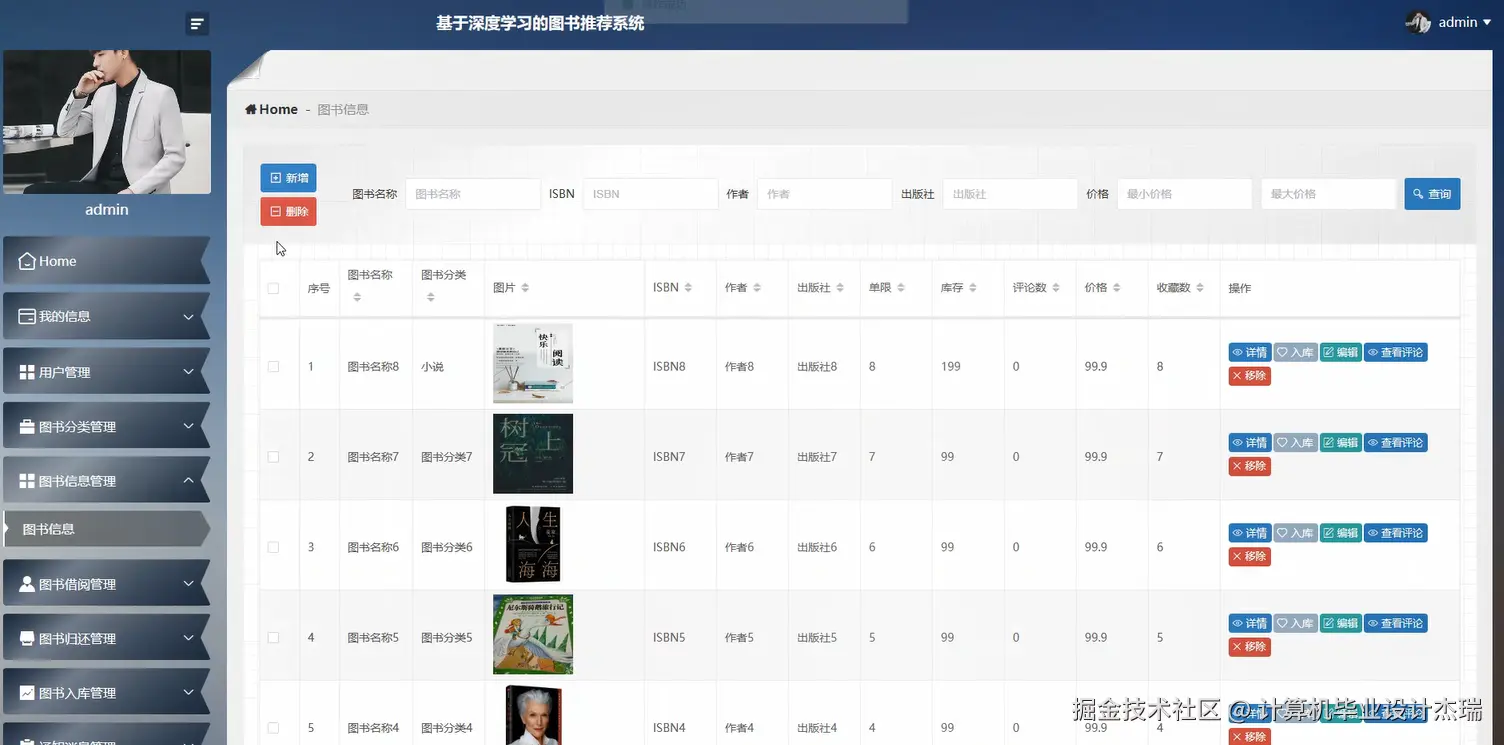Viewport: 1504px width, 745px height.
Task: Open the 树上 cover thumbnail in row 2
Action: [x=533, y=454]
